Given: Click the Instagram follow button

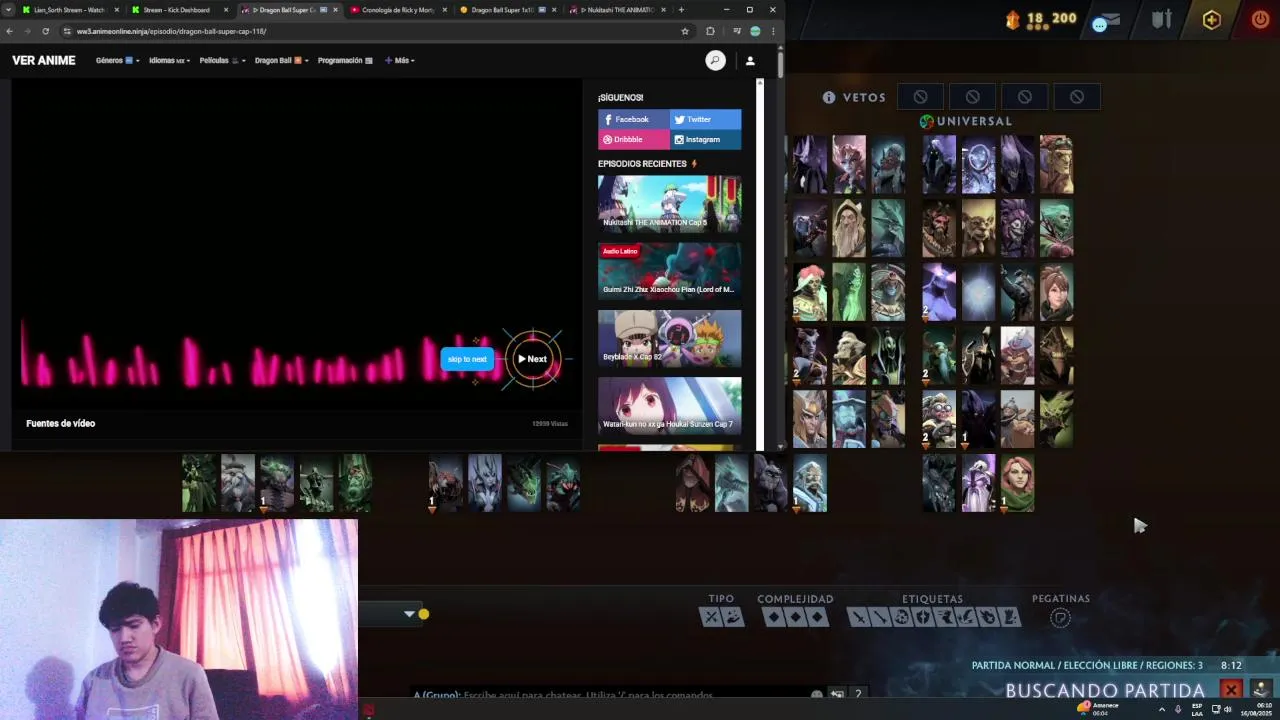Looking at the screenshot, I should click(706, 140).
